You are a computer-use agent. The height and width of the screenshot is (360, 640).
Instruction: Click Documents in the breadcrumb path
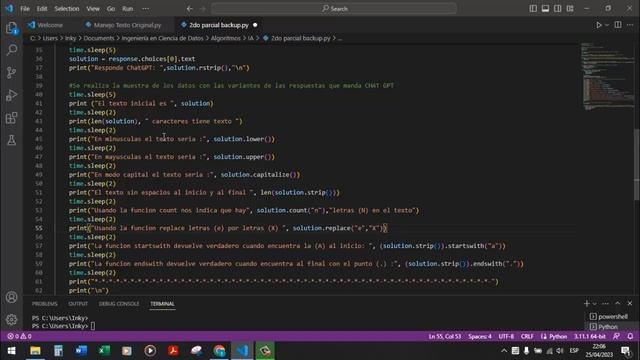[99, 38]
